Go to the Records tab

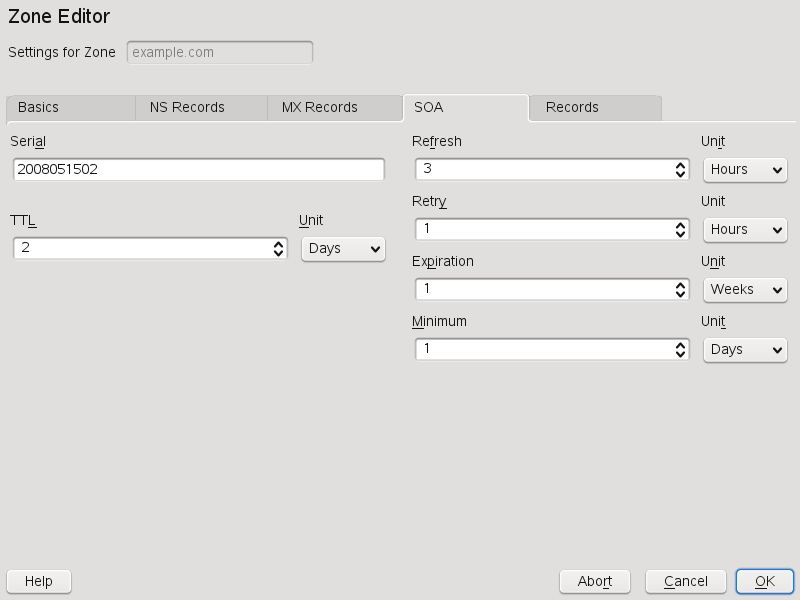[x=595, y=108]
